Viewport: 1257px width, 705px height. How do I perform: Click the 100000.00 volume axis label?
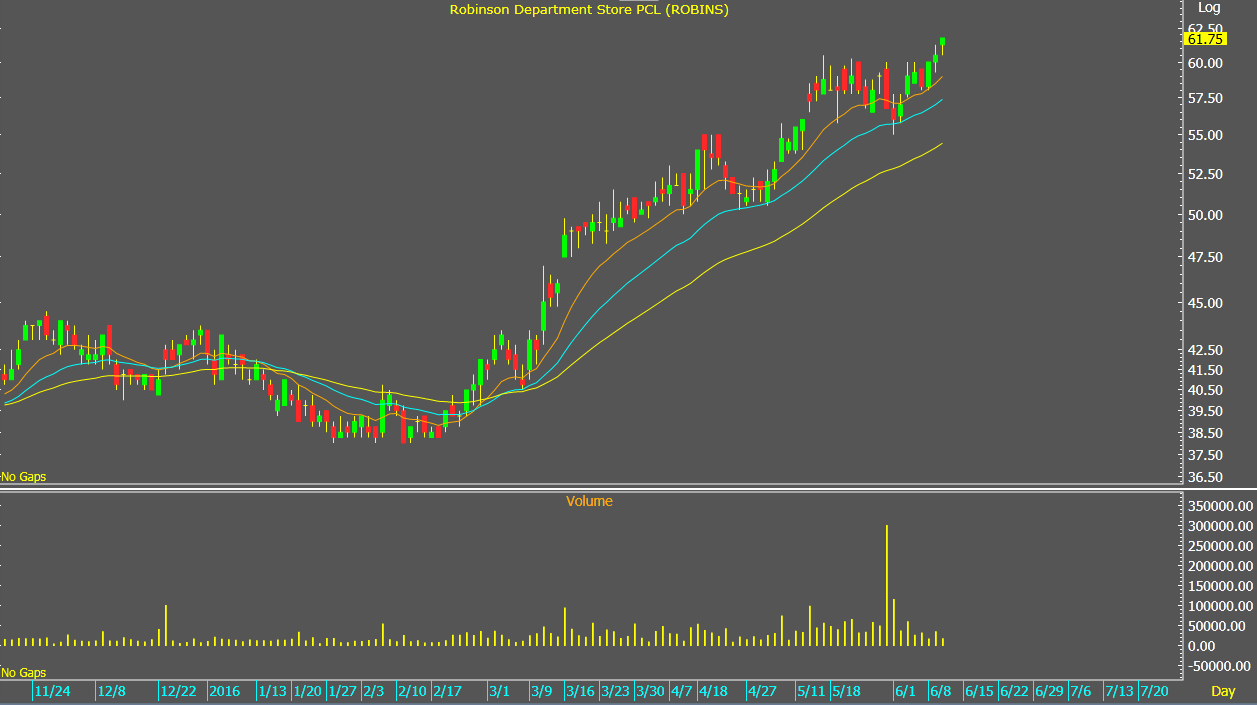coord(1220,606)
